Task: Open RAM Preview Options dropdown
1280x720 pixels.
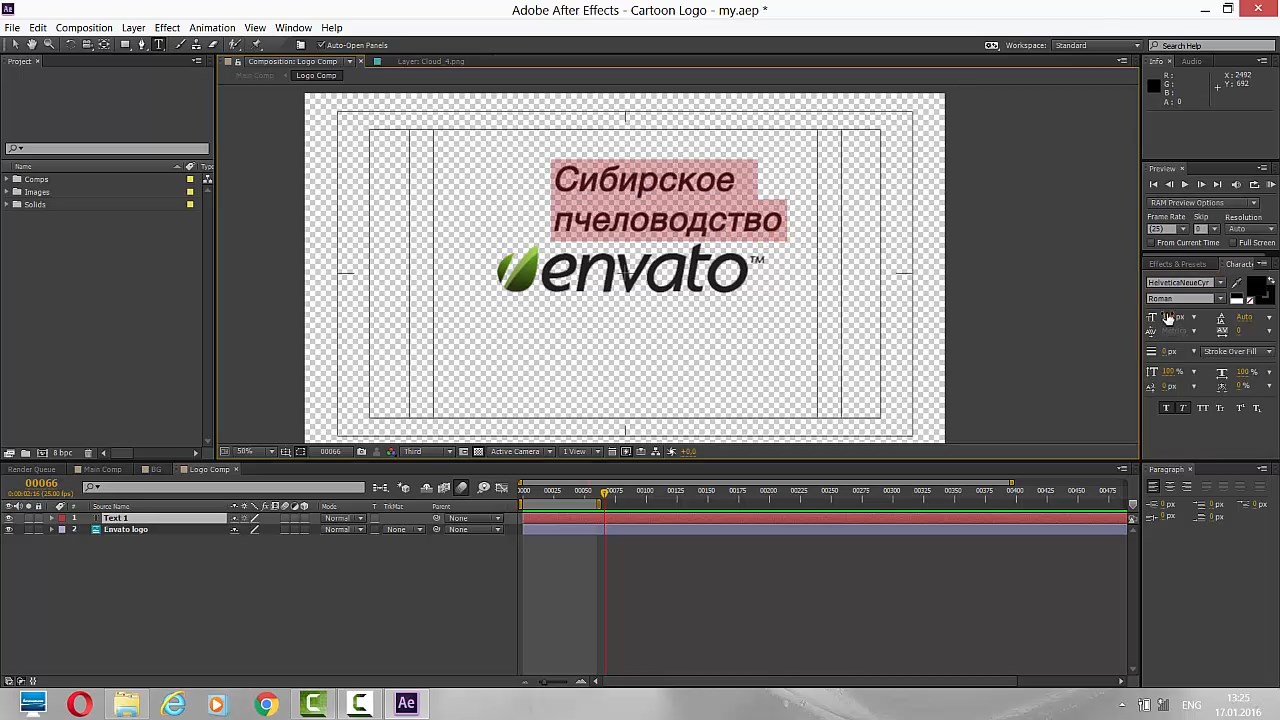Action: 1203,203
